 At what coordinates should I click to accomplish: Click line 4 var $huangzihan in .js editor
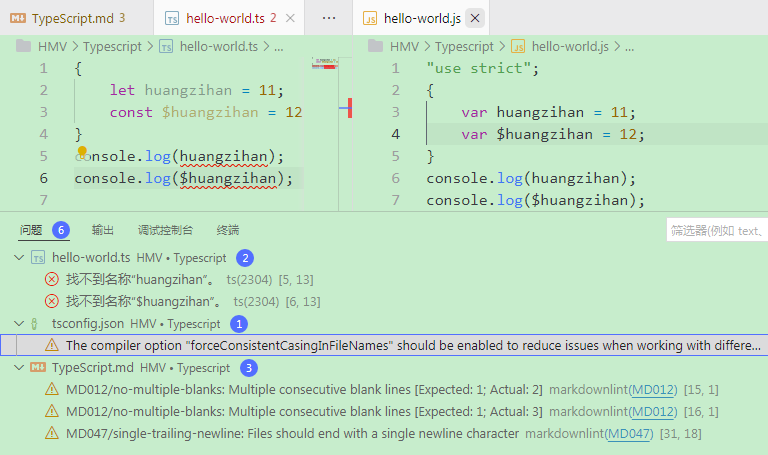pyautogui.click(x=552, y=134)
